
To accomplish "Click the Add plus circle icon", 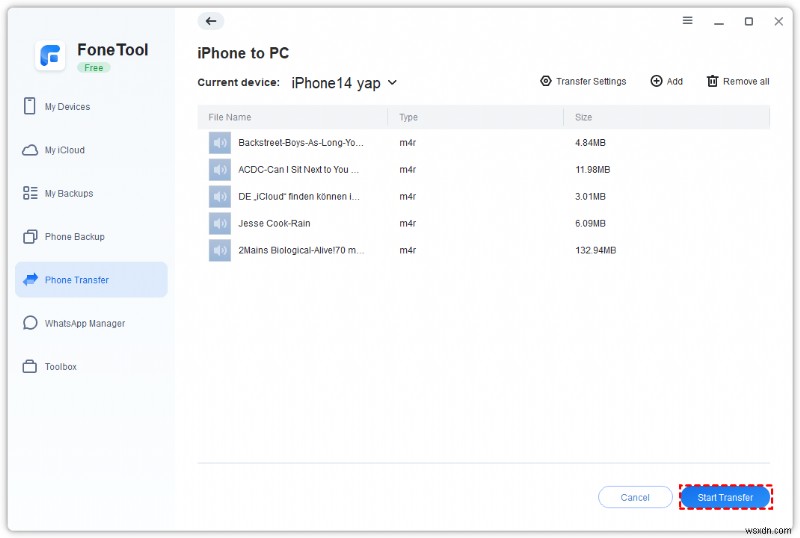I will pos(656,81).
